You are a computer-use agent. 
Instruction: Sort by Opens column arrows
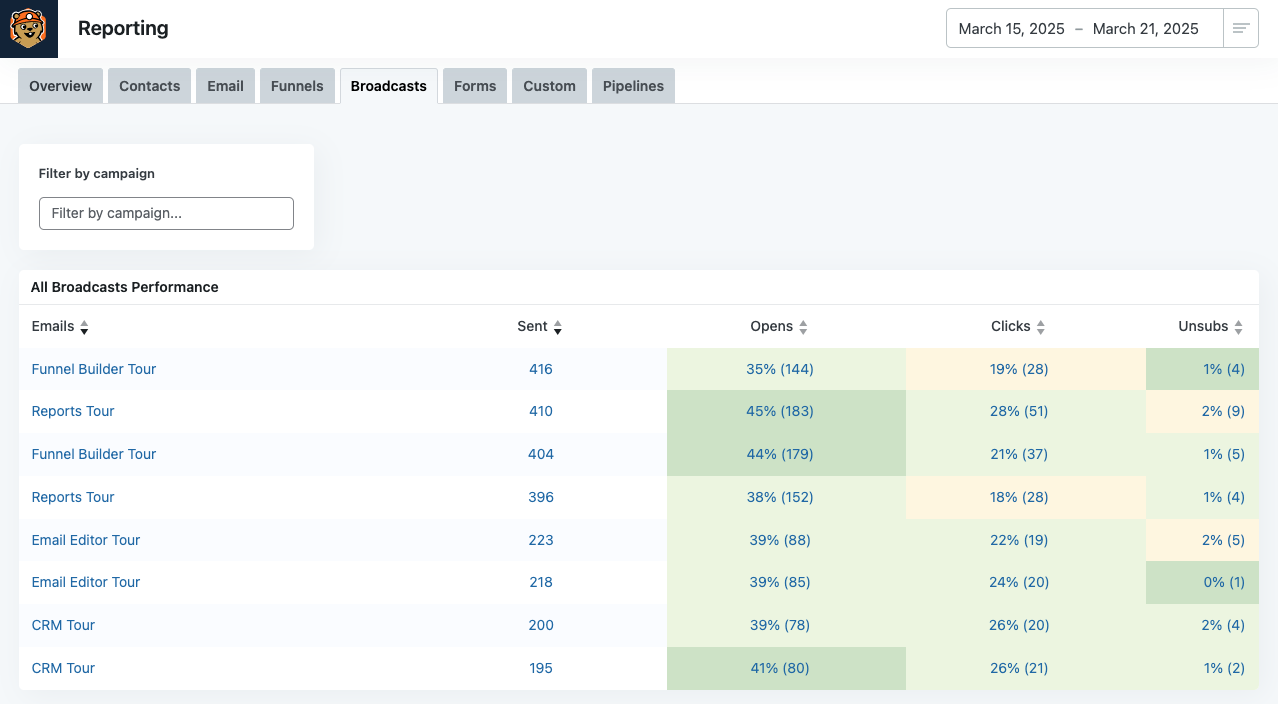click(803, 327)
